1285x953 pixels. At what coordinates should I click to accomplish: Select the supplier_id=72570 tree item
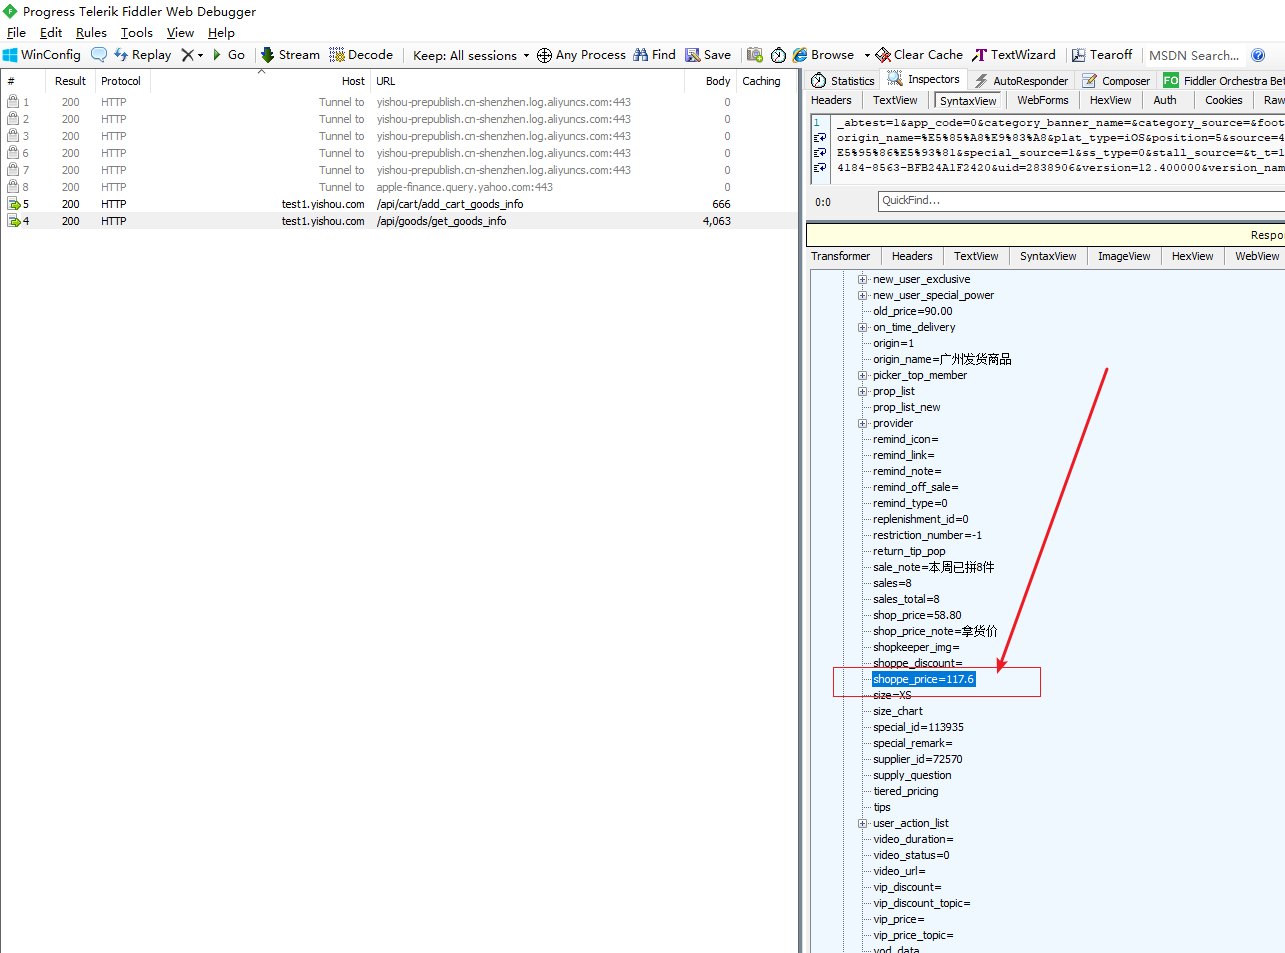(917, 759)
